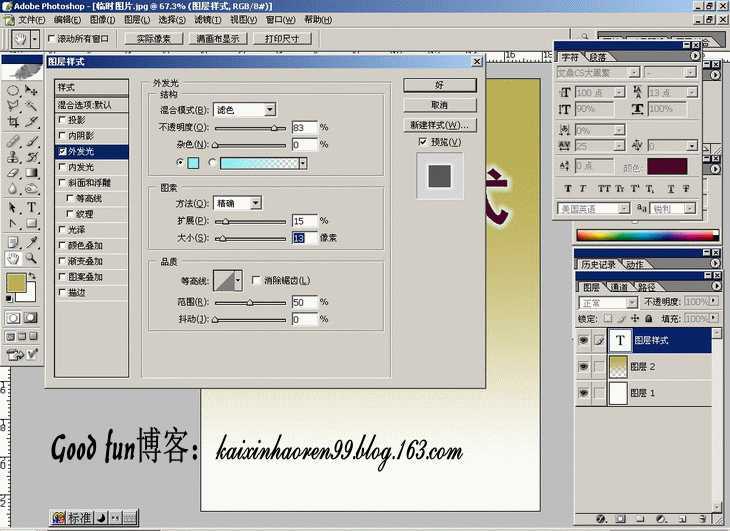Enable the 投影 drop shadow checkbox

pos(62,120)
